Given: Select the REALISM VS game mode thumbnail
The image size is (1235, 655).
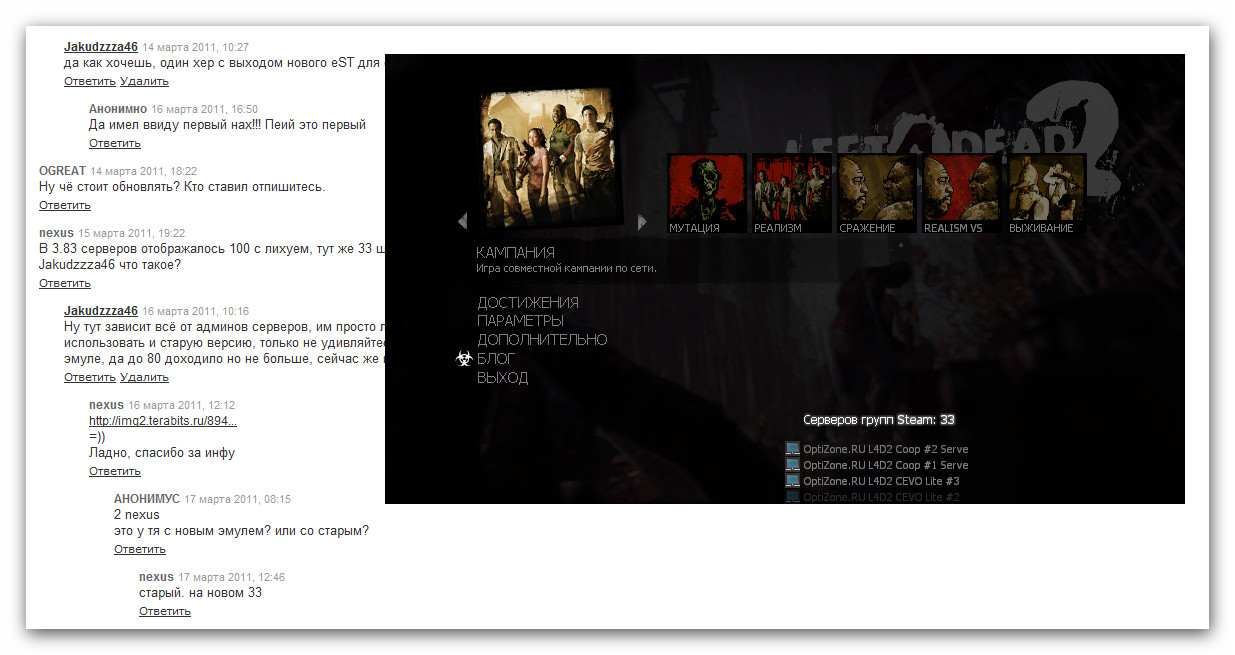Looking at the screenshot, I should pyautogui.click(x=962, y=194).
